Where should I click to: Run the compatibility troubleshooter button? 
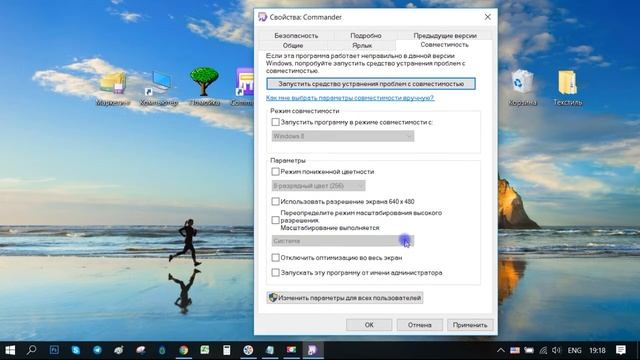pos(371,84)
